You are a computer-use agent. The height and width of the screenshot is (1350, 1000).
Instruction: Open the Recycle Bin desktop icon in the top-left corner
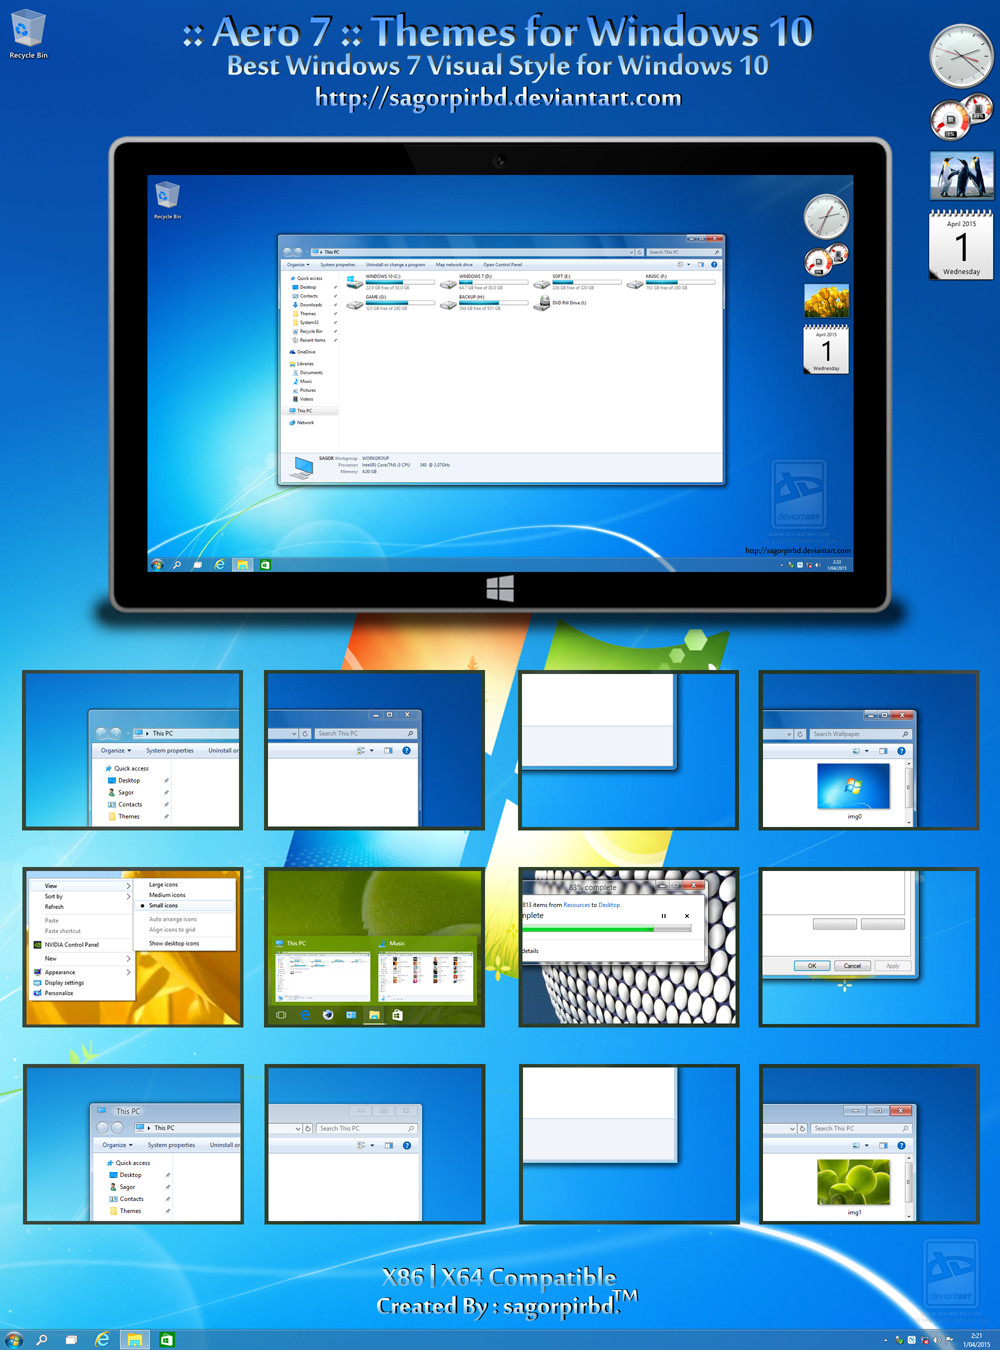(28, 32)
